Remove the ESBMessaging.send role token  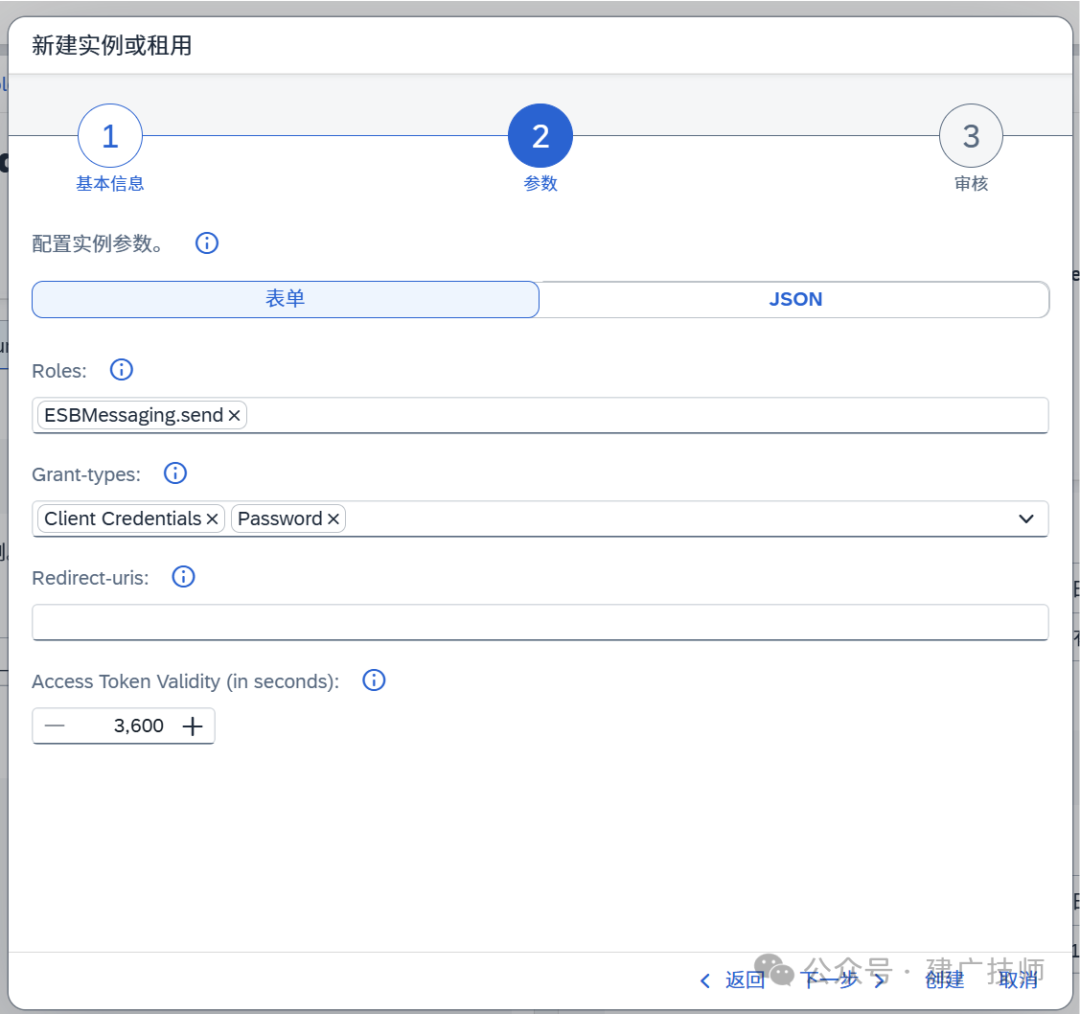click(x=234, y=415)
